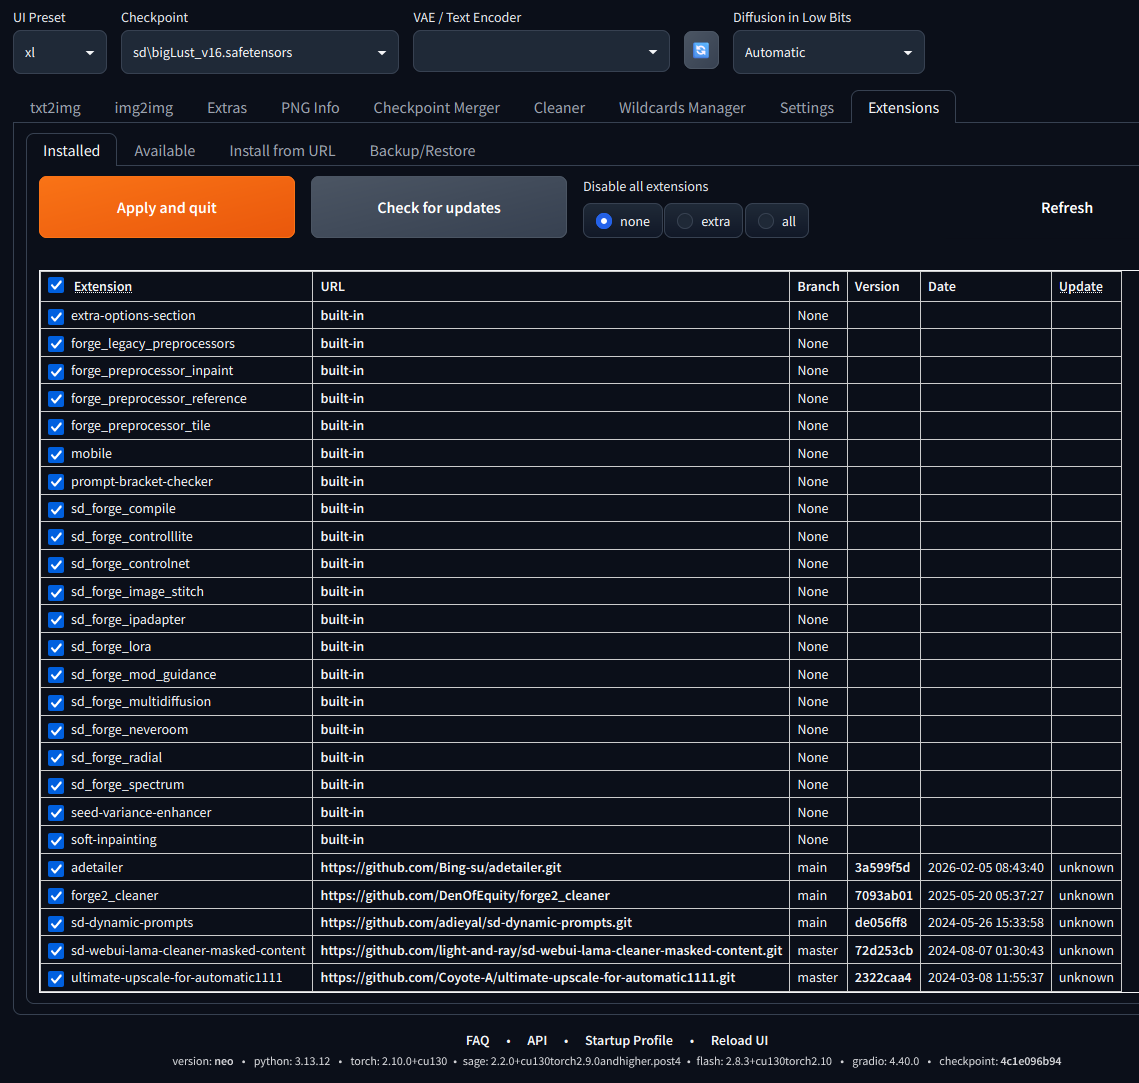Open the UI Preset dropdown

pyautogui.click(x=60, y=52)
